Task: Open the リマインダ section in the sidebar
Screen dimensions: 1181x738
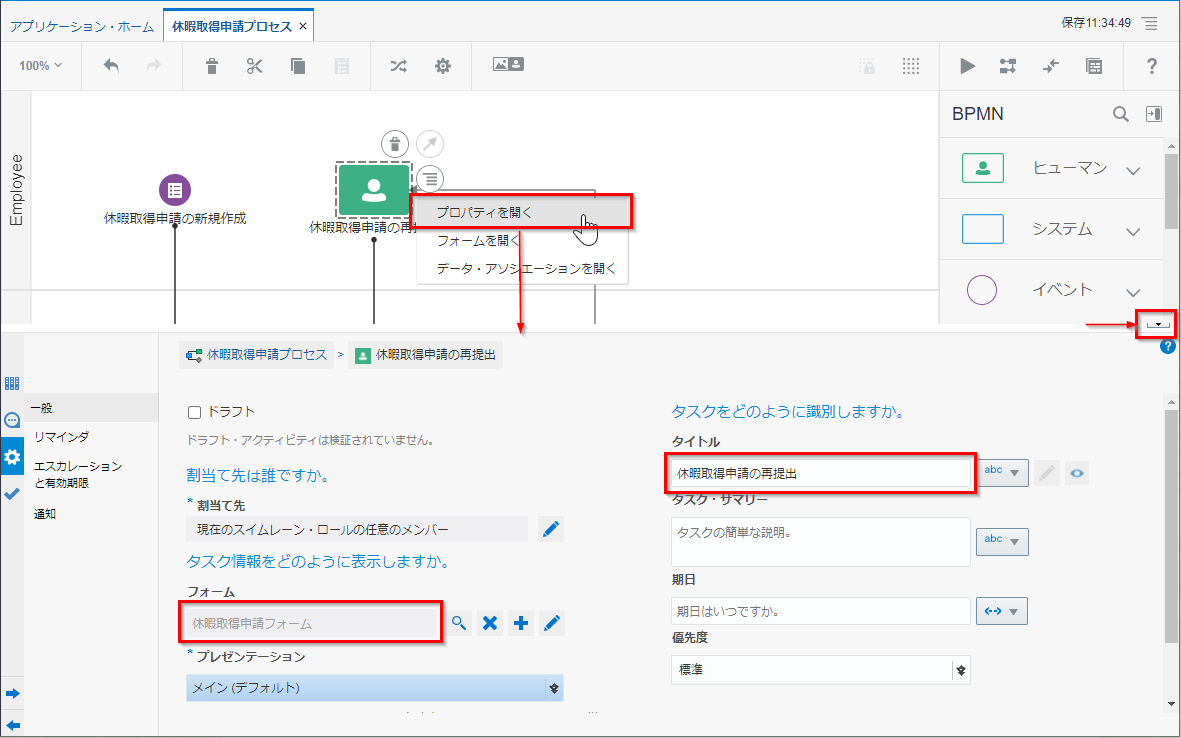Action: (62, 437)
